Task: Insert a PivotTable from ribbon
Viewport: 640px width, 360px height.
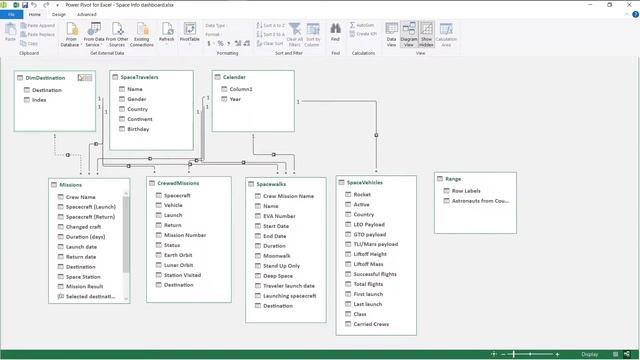Action: click(x=190, y=33)
